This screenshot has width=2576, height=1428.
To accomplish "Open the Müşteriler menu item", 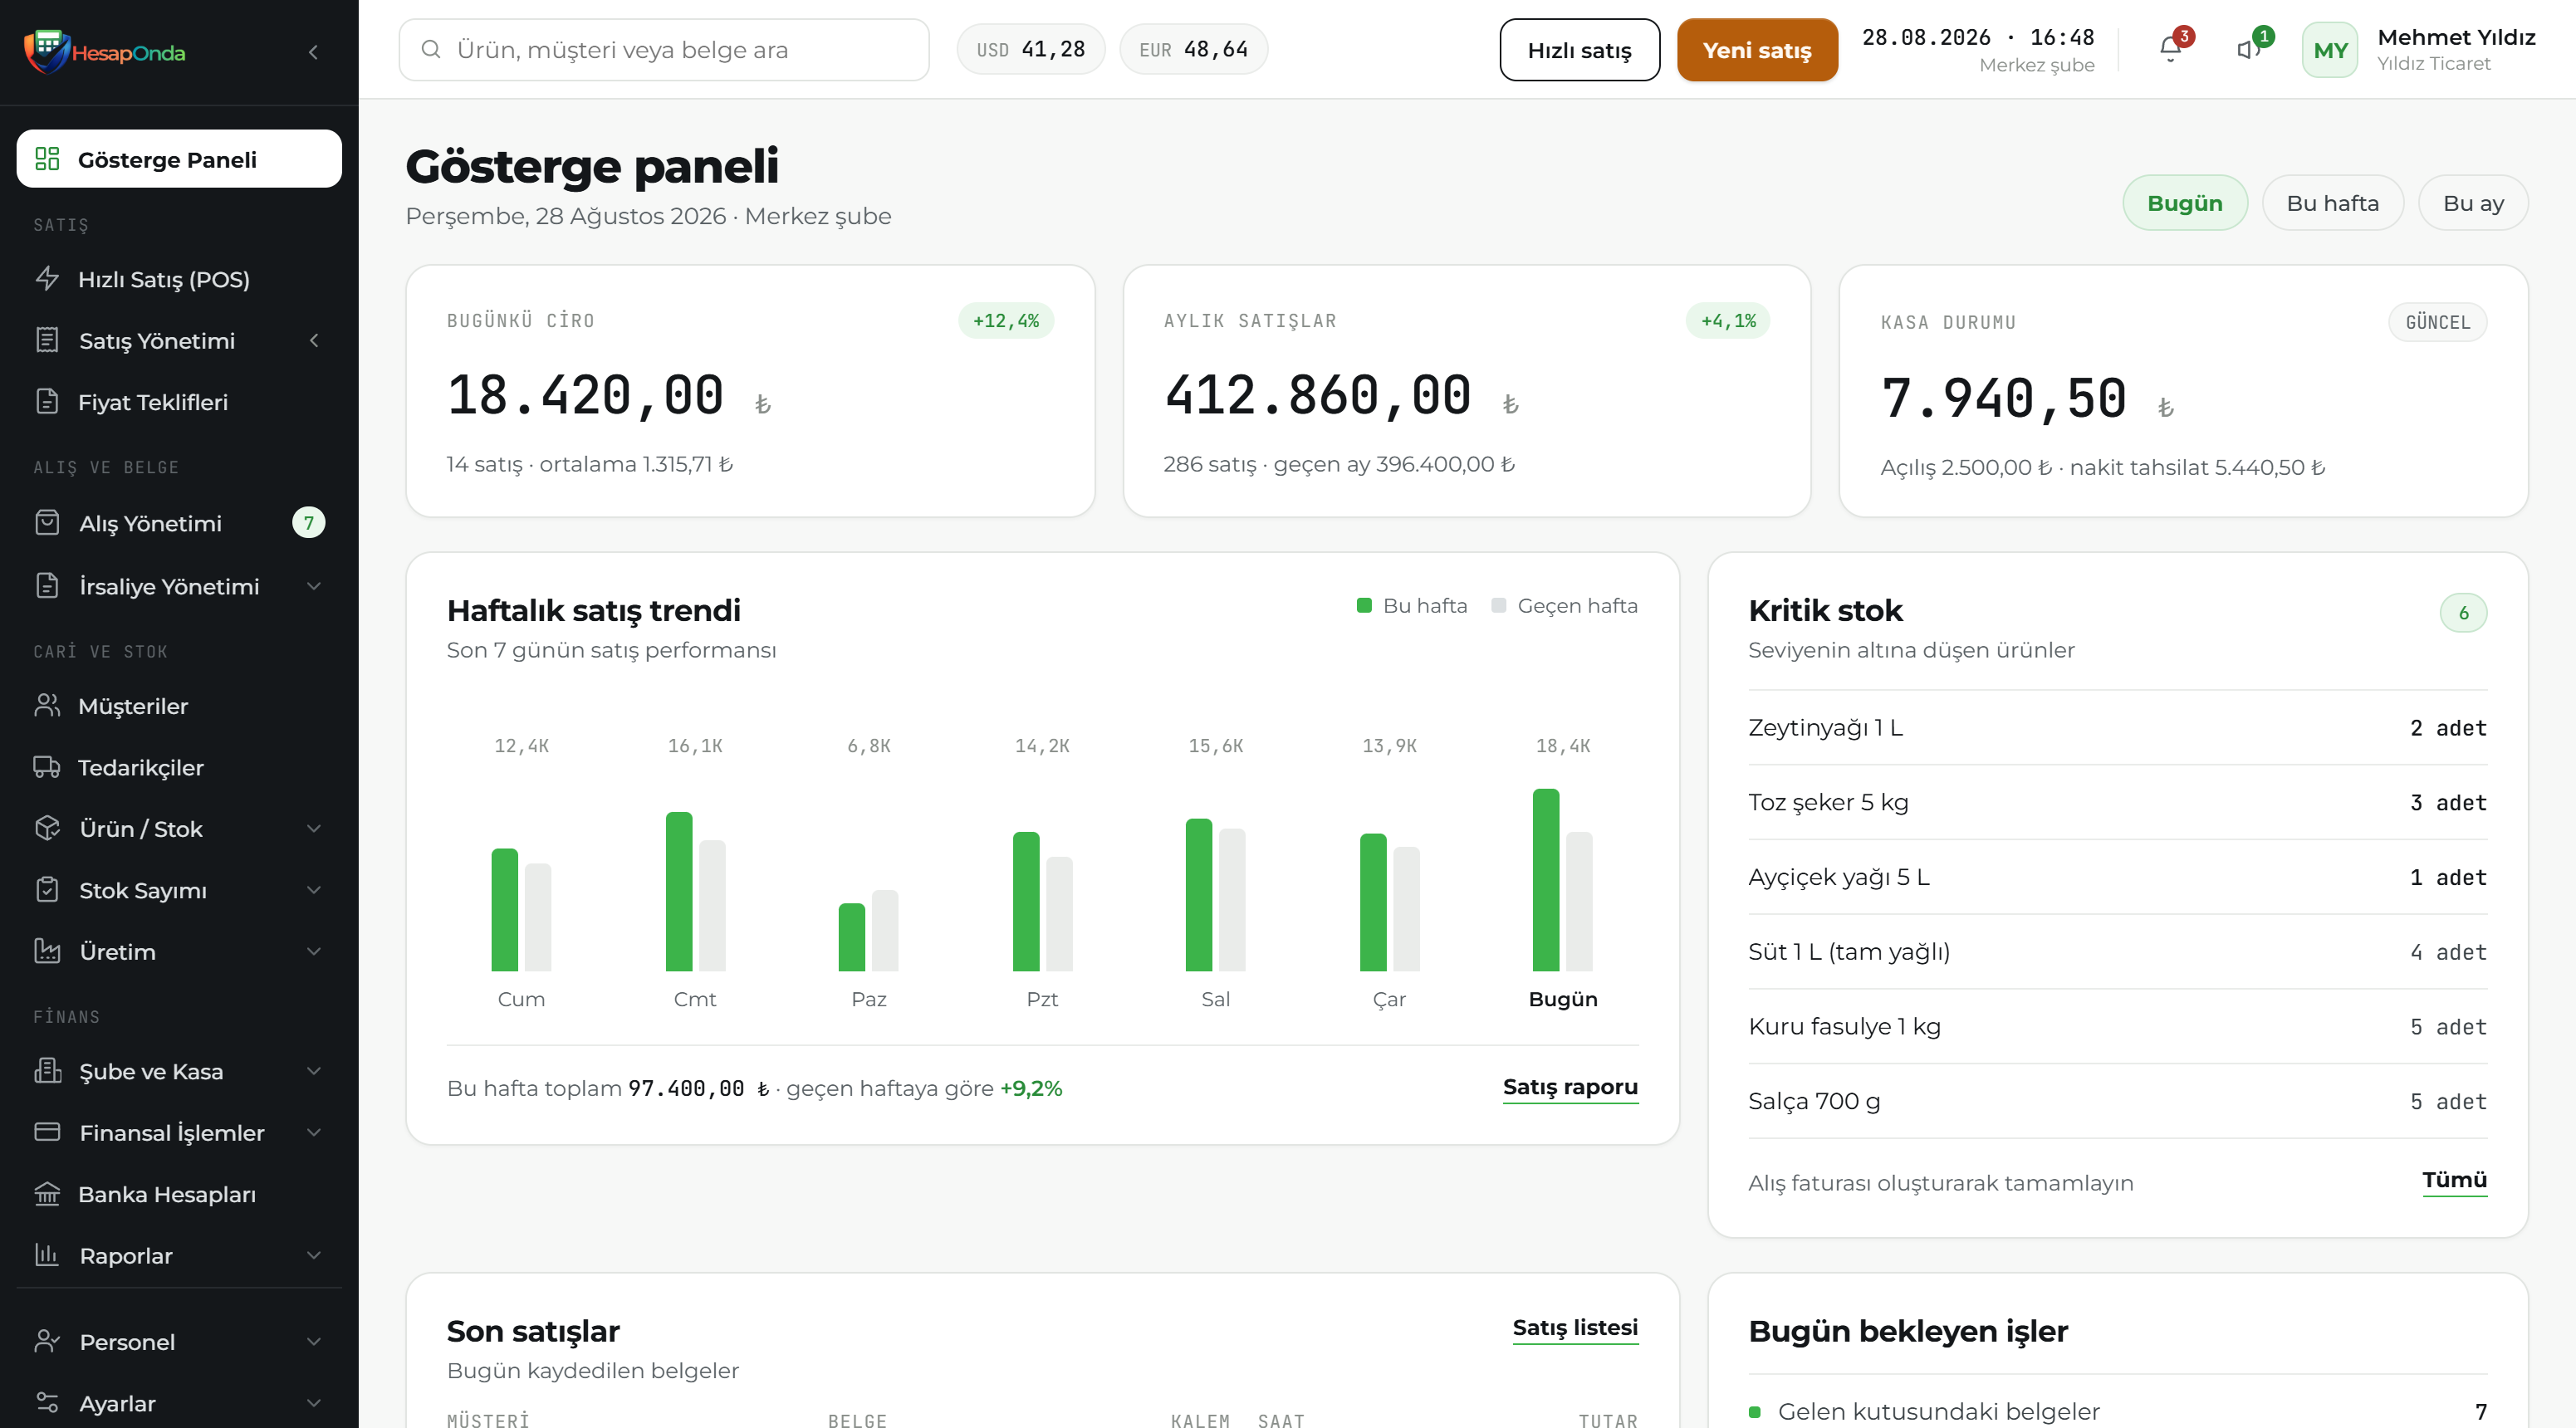I will coord(179,706).
